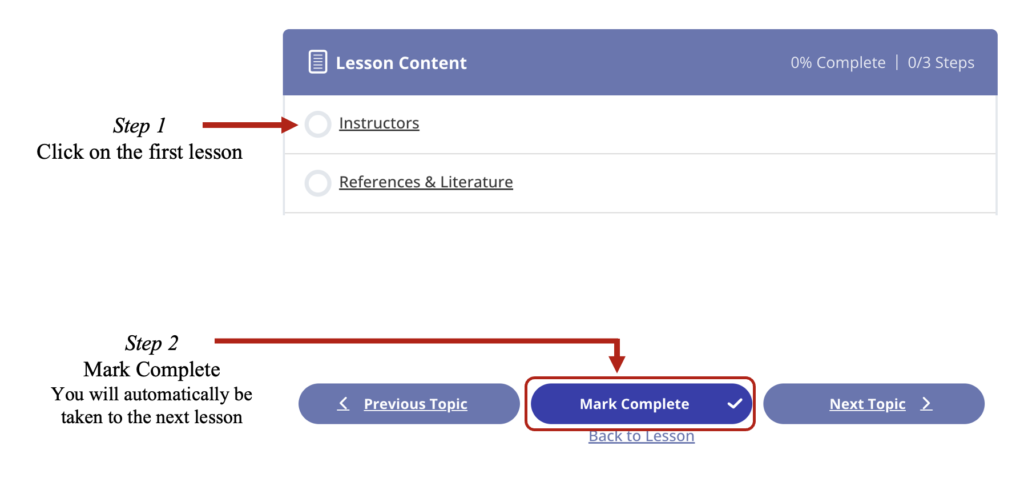This screenshot has width=1024, height=490.
Task: Click the 0/3 Steps counter
Action: point(940,63)
